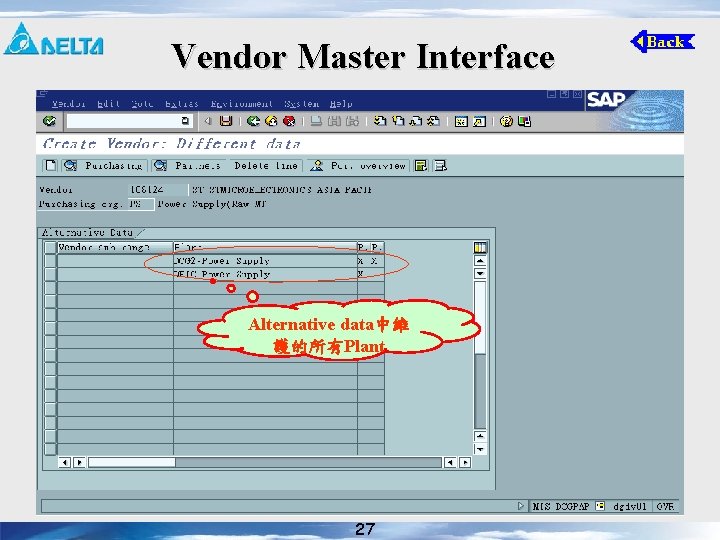Click the lower scroll-up arrow of the table
Screen dimensions: 720x540
[480, 436]
